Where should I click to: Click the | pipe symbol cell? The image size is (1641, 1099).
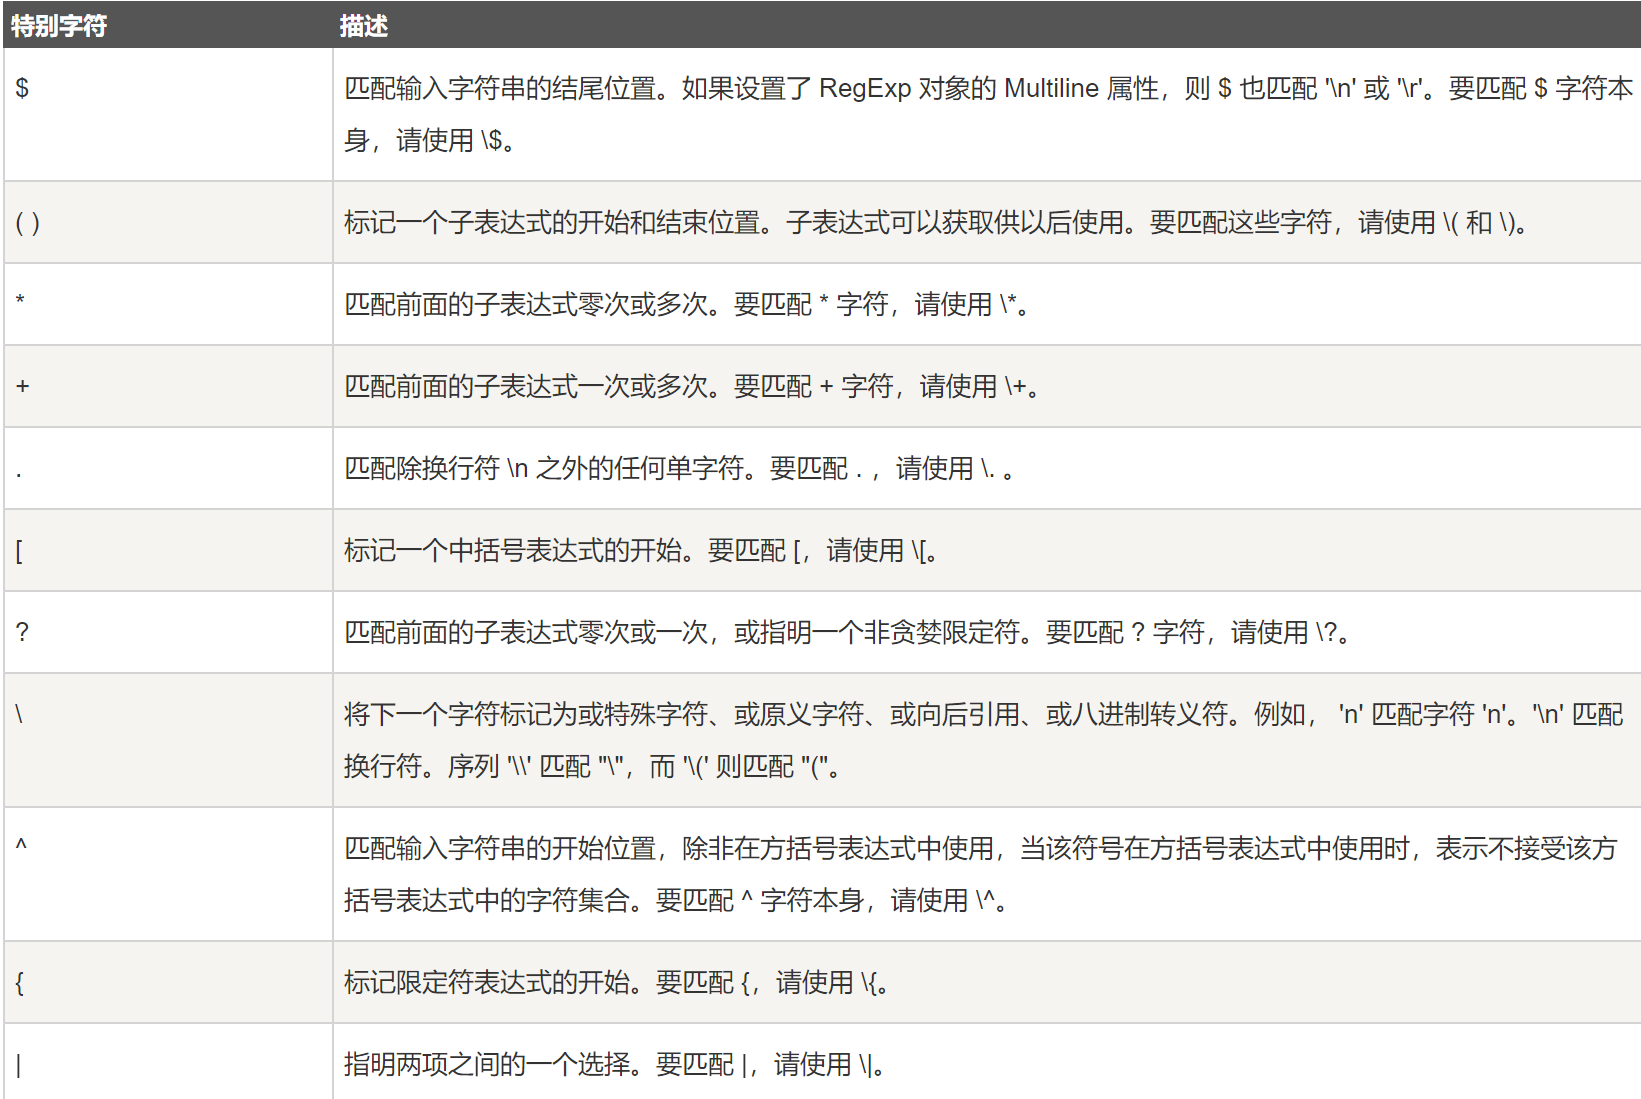(x=18, y=1065)
